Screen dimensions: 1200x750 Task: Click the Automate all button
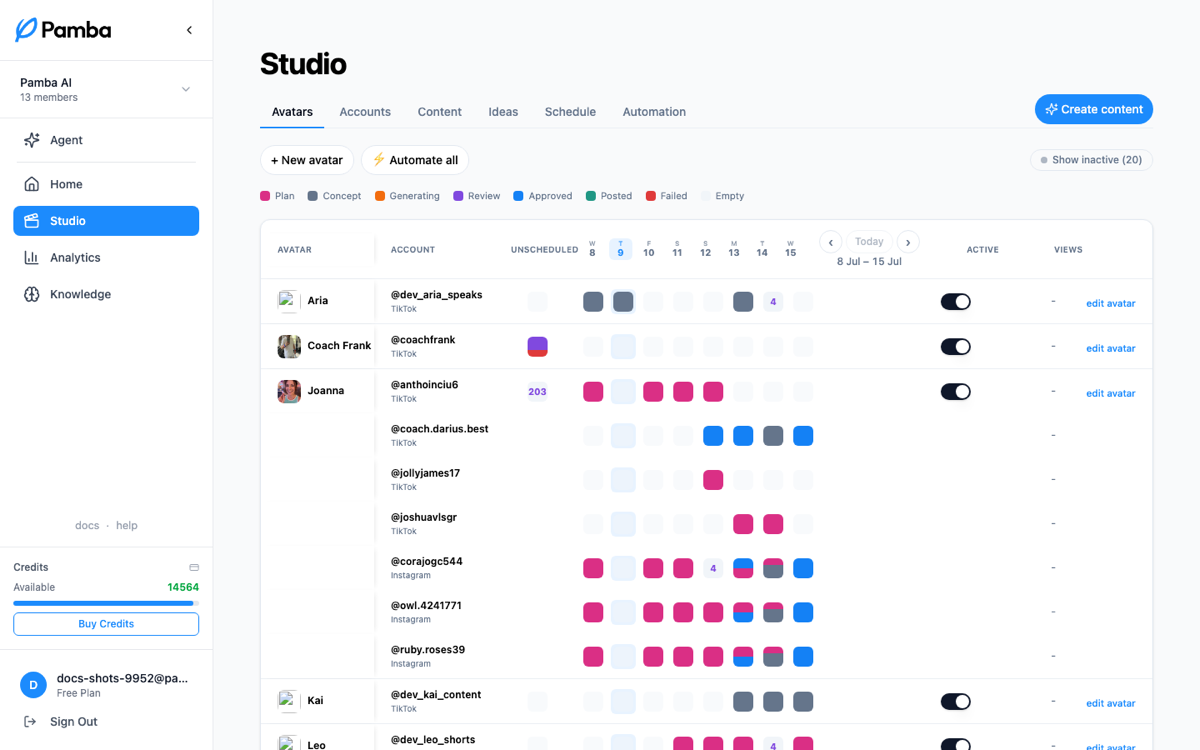415,160
